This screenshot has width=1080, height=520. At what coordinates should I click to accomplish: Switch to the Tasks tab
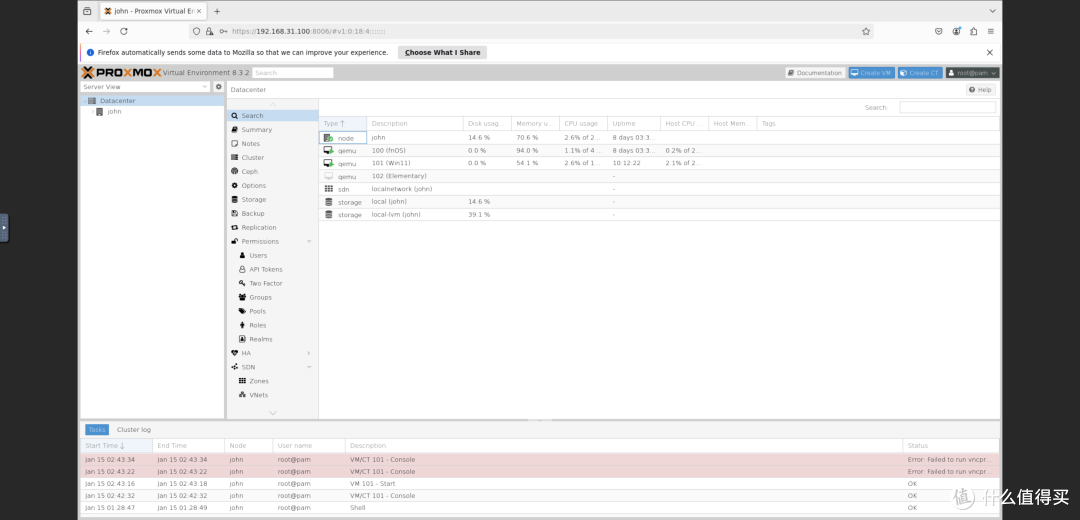click(x=97, y=430)
